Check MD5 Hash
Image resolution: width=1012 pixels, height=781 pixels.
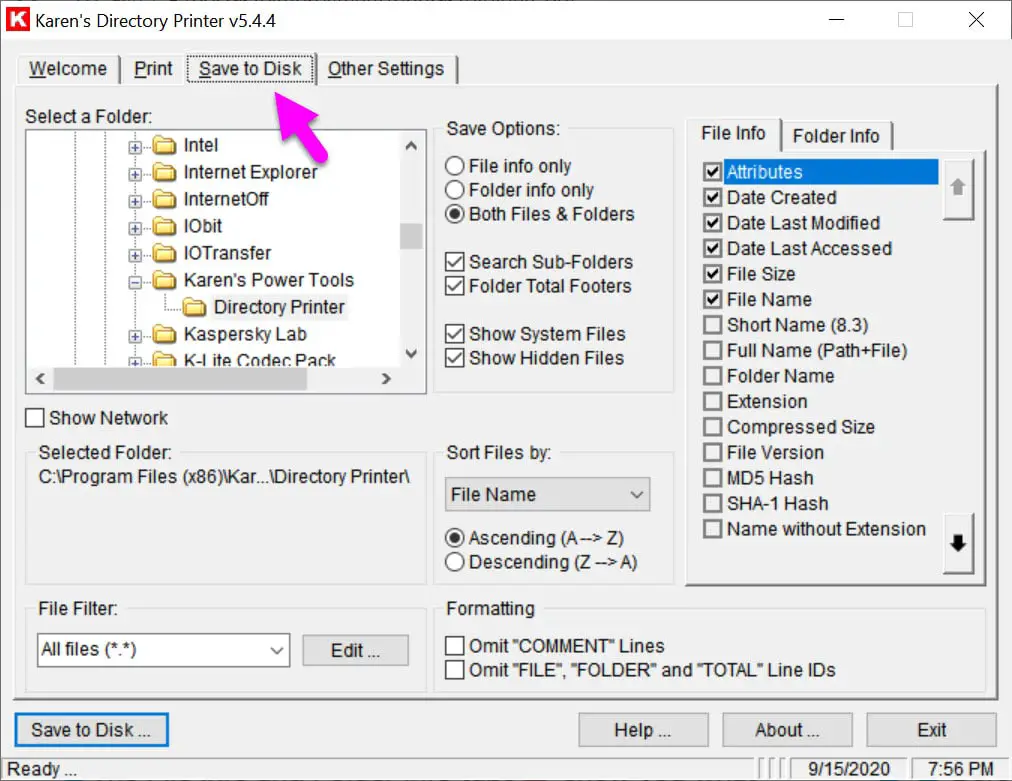[x=713, y=478]
